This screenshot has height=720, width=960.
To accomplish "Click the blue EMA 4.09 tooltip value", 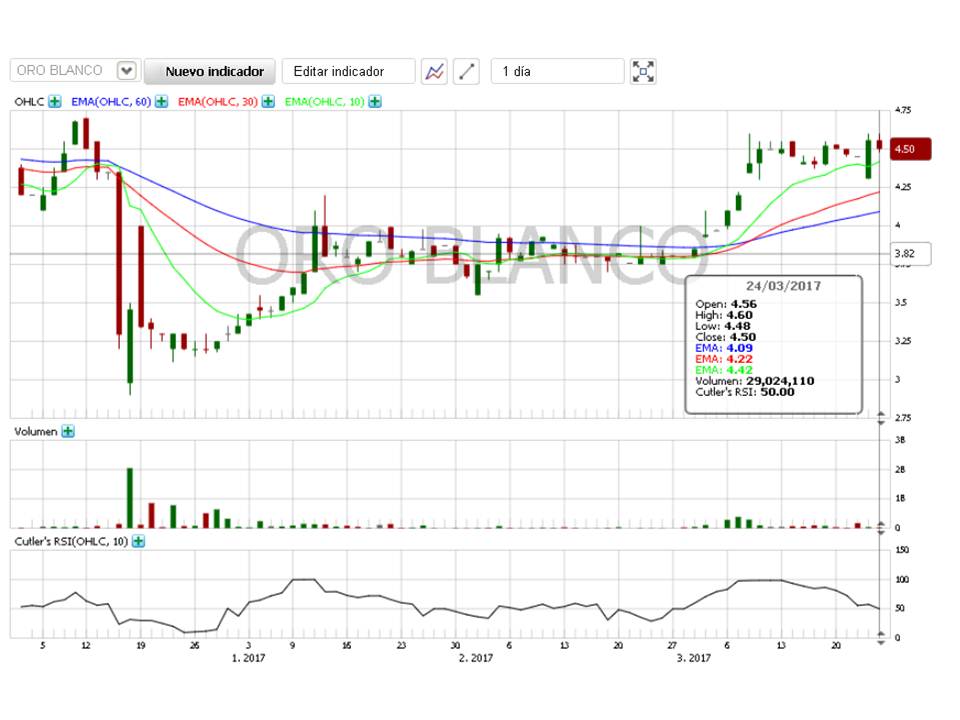I will click(740, 348).
